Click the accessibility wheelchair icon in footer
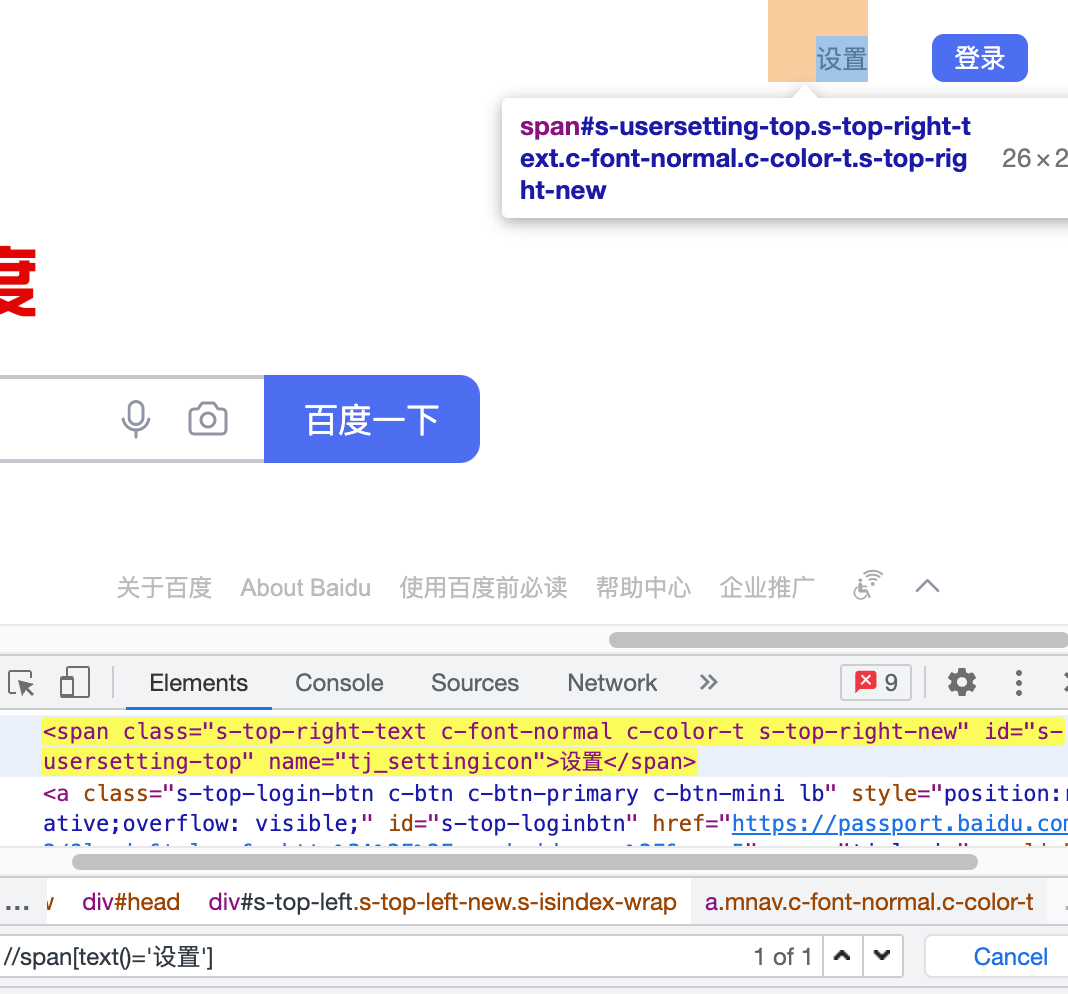This screenshot has height=994, width=1068. pos(867,586)
